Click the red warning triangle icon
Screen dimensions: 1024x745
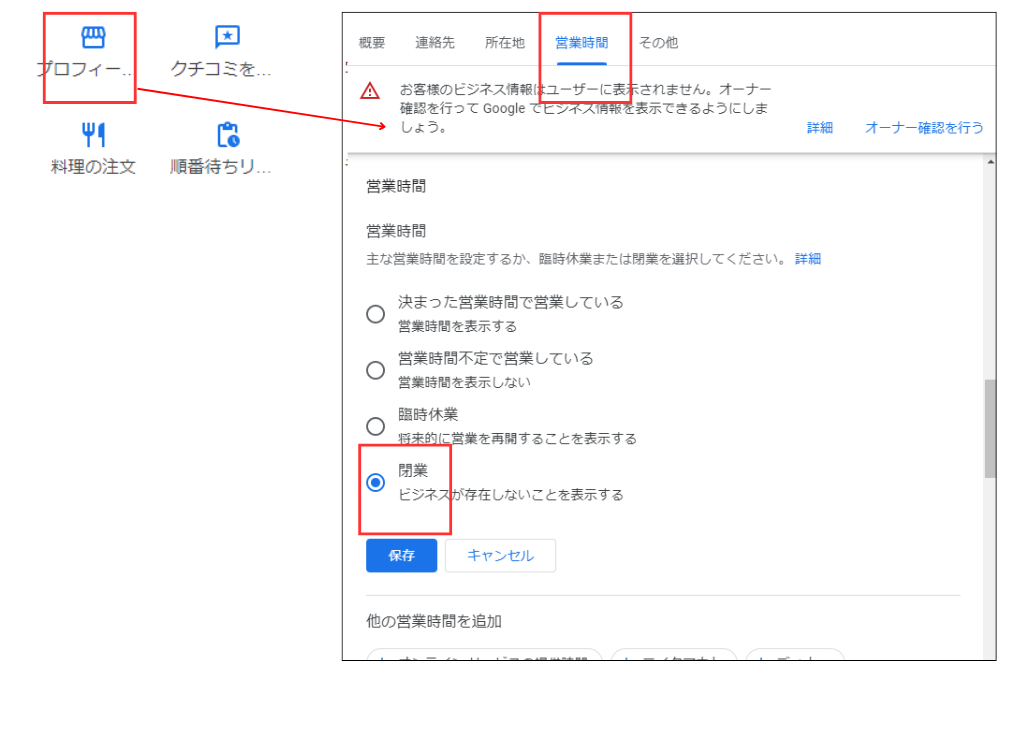[370, 90]
